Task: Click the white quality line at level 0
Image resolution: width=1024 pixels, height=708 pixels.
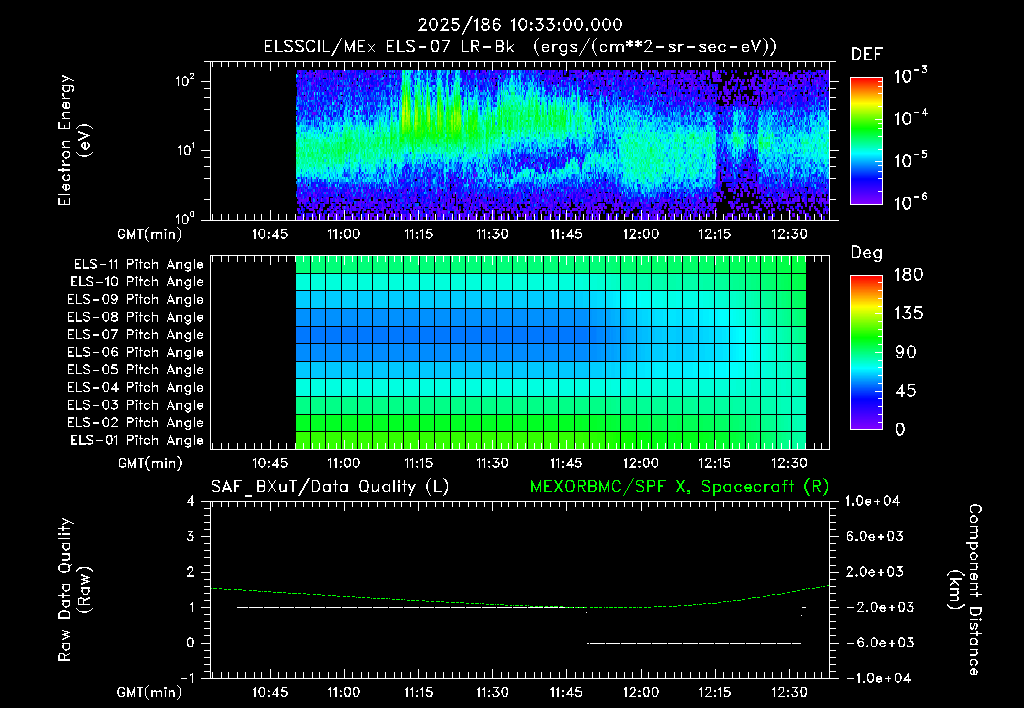Action: pos(694,643)
